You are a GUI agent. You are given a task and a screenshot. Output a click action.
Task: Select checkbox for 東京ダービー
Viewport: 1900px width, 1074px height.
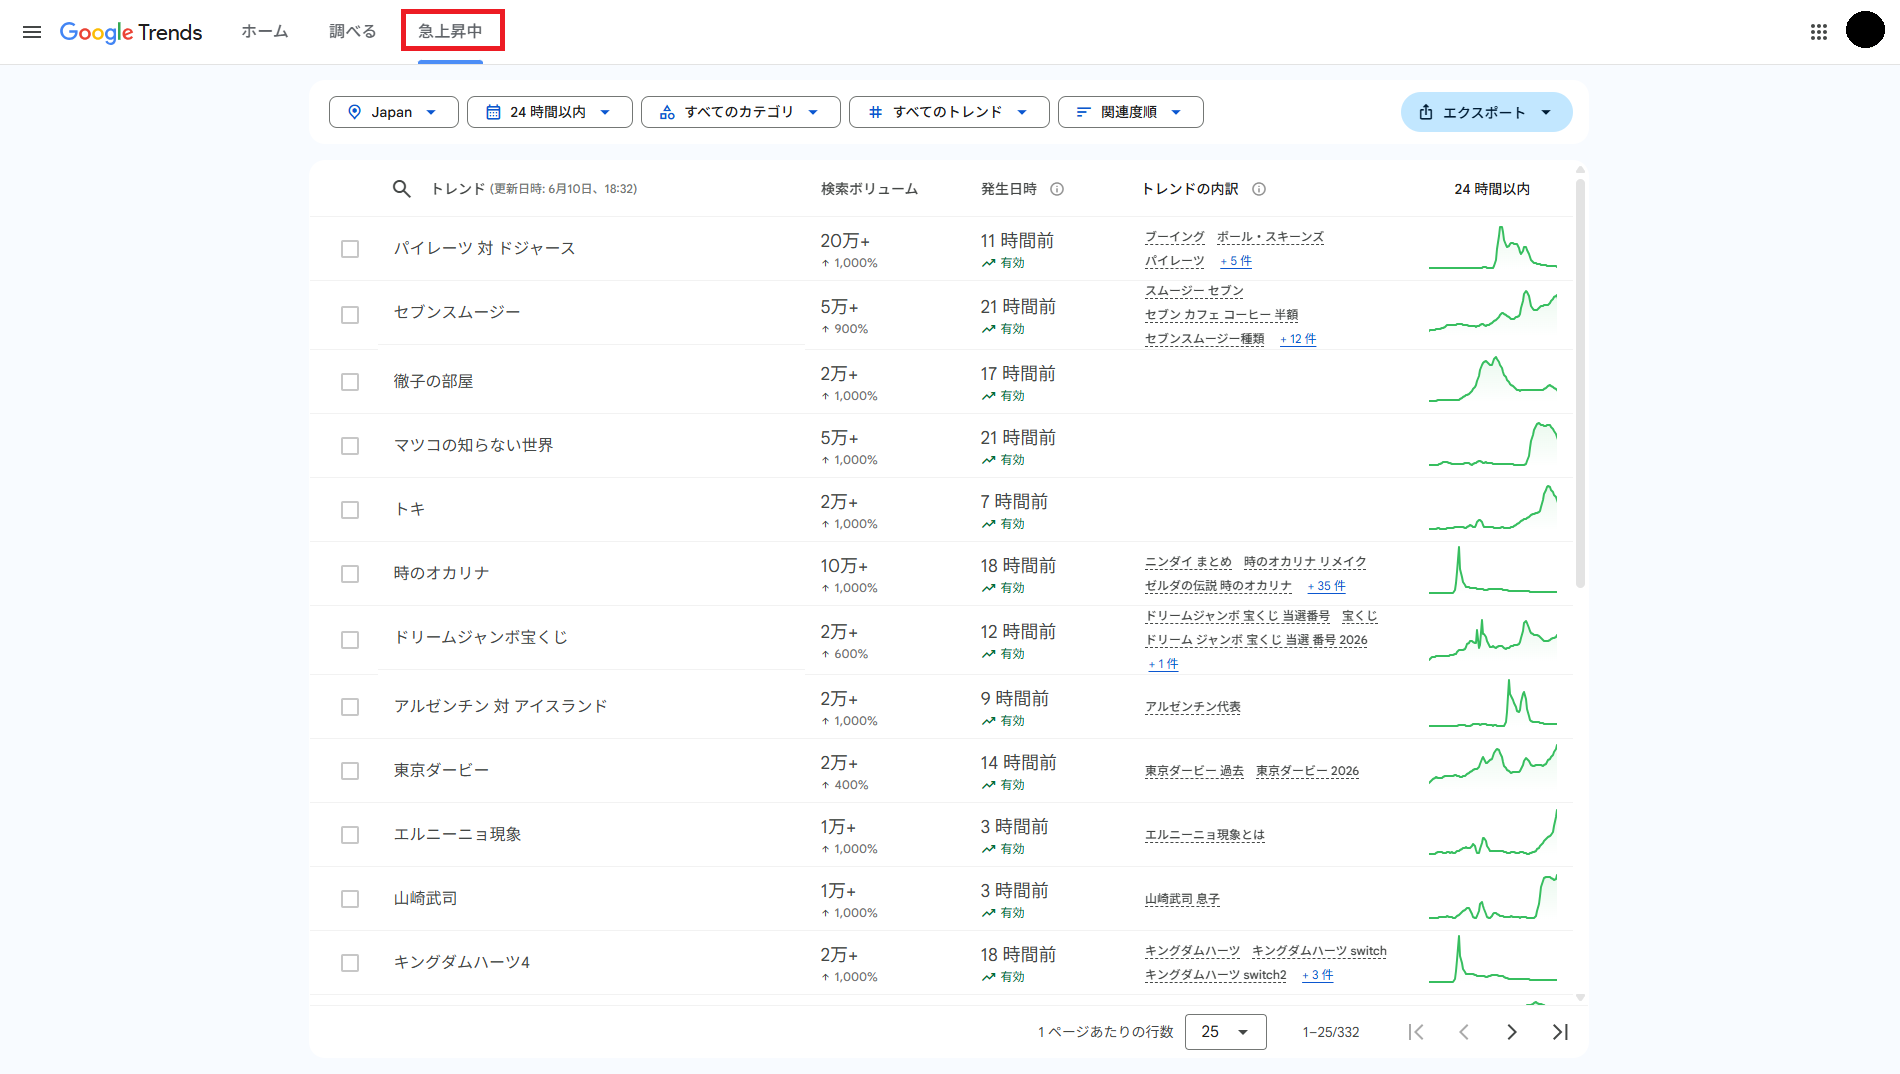pos(350,771)
